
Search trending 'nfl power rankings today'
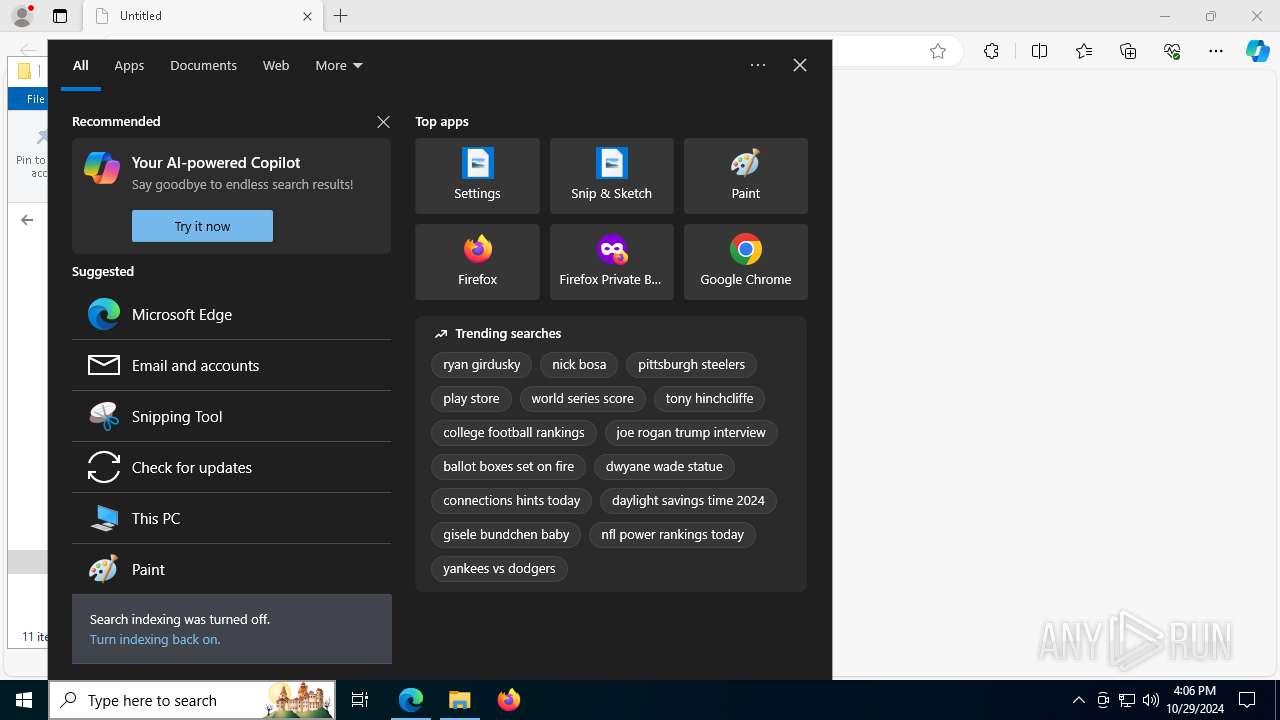click(x=672, y=535)
